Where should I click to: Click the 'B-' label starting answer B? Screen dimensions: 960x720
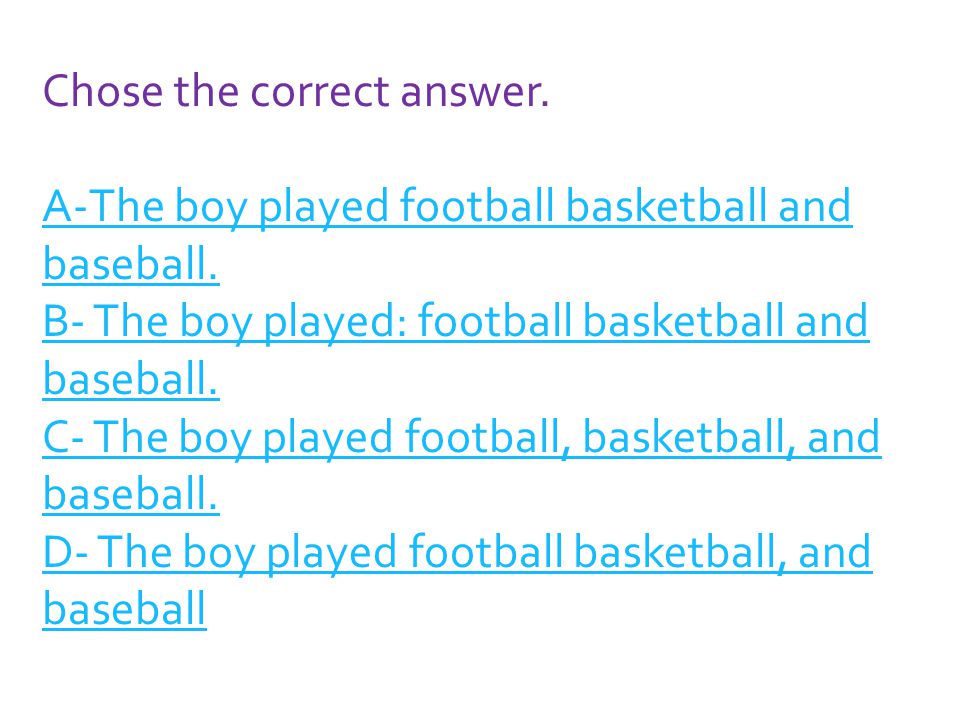[x=64, y=321]
